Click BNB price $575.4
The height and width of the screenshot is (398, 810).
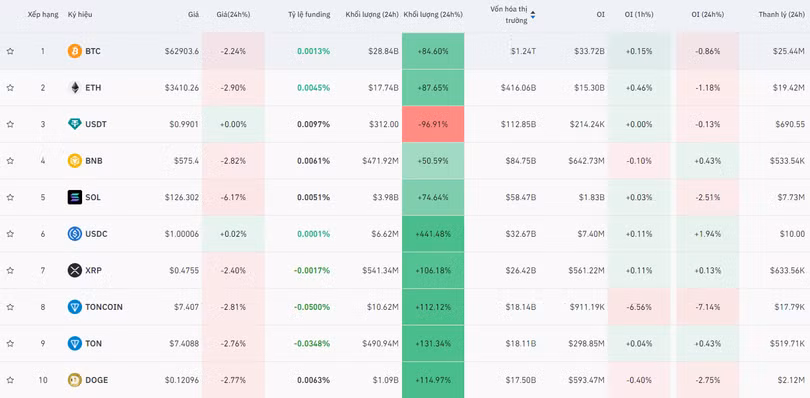click(x=186, y=161)
